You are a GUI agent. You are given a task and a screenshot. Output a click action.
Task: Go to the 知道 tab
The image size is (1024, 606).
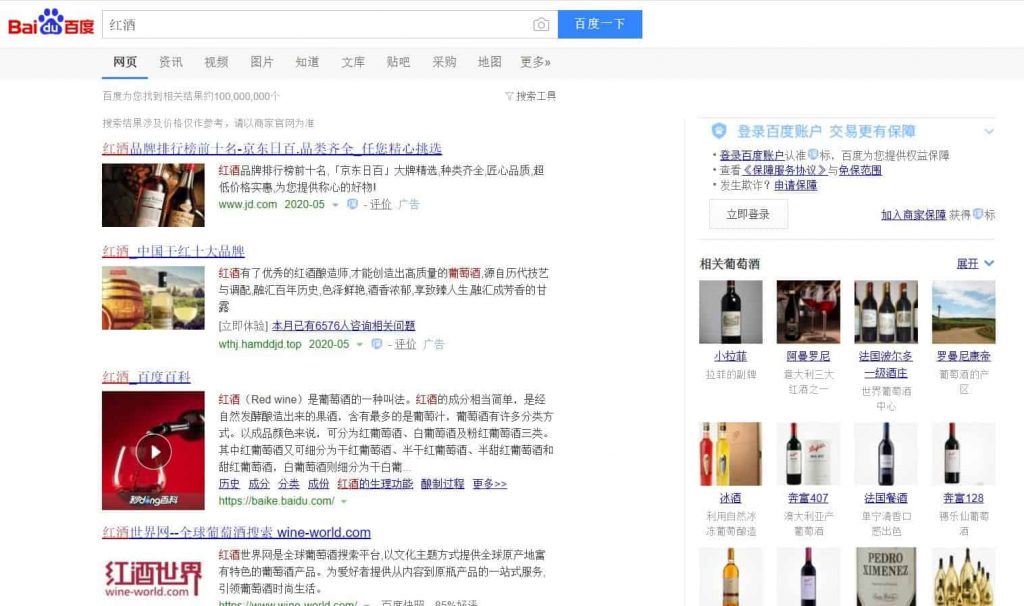click(x=307, y=62)
